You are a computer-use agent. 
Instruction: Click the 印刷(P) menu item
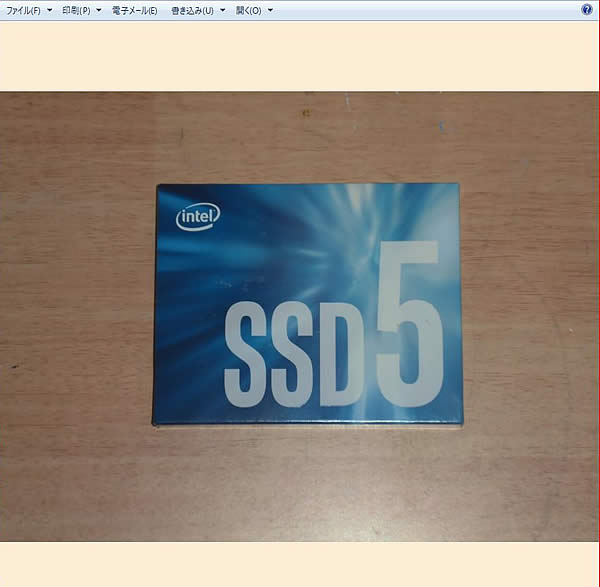[x=76, y=10]
